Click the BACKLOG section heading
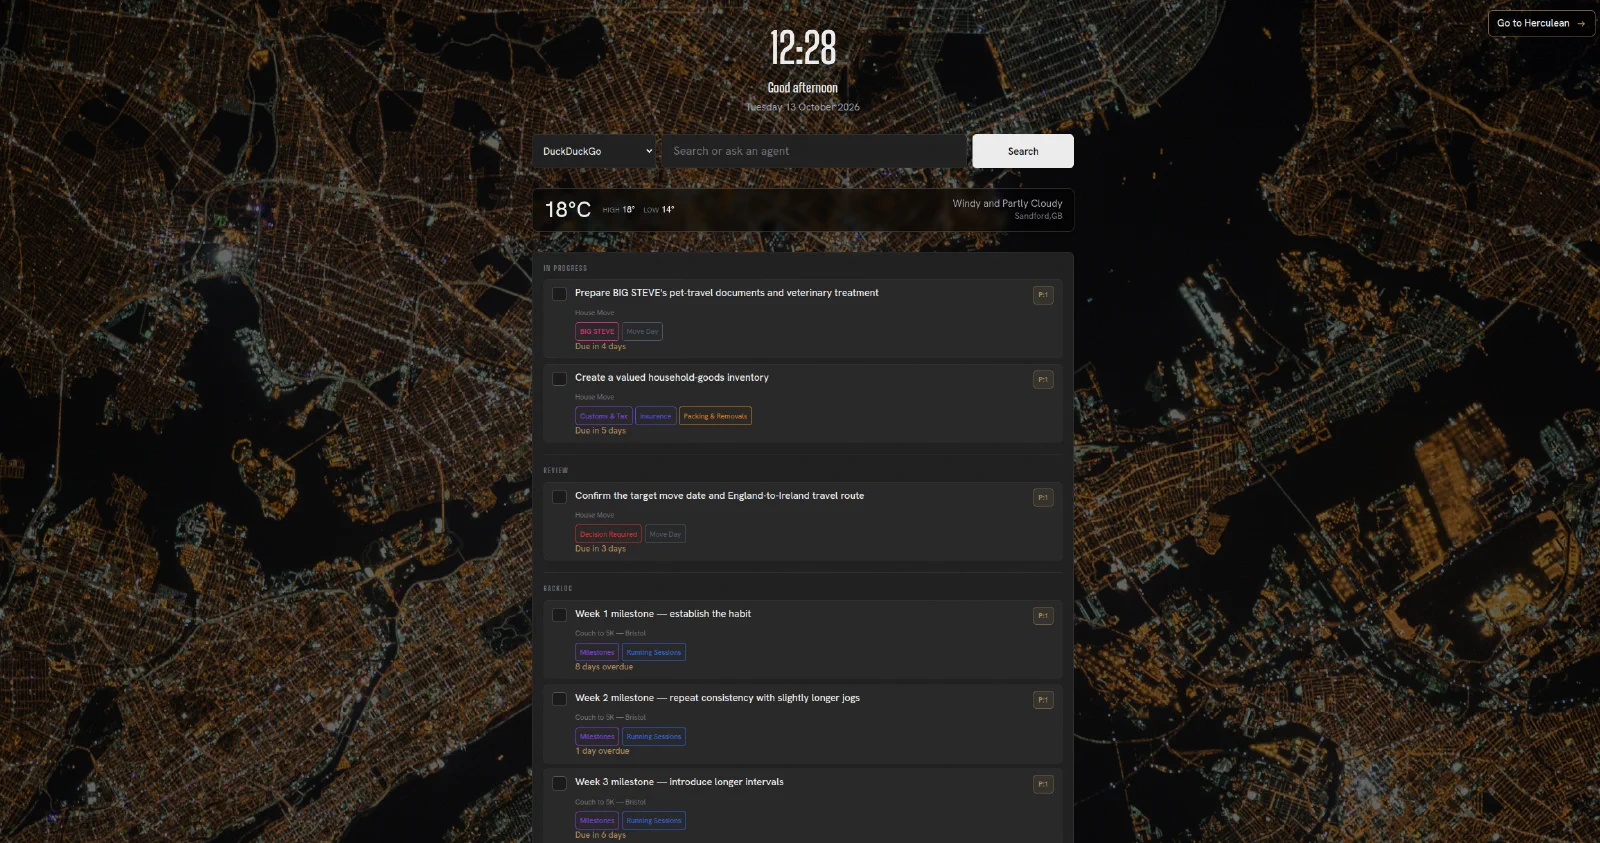 558,588
